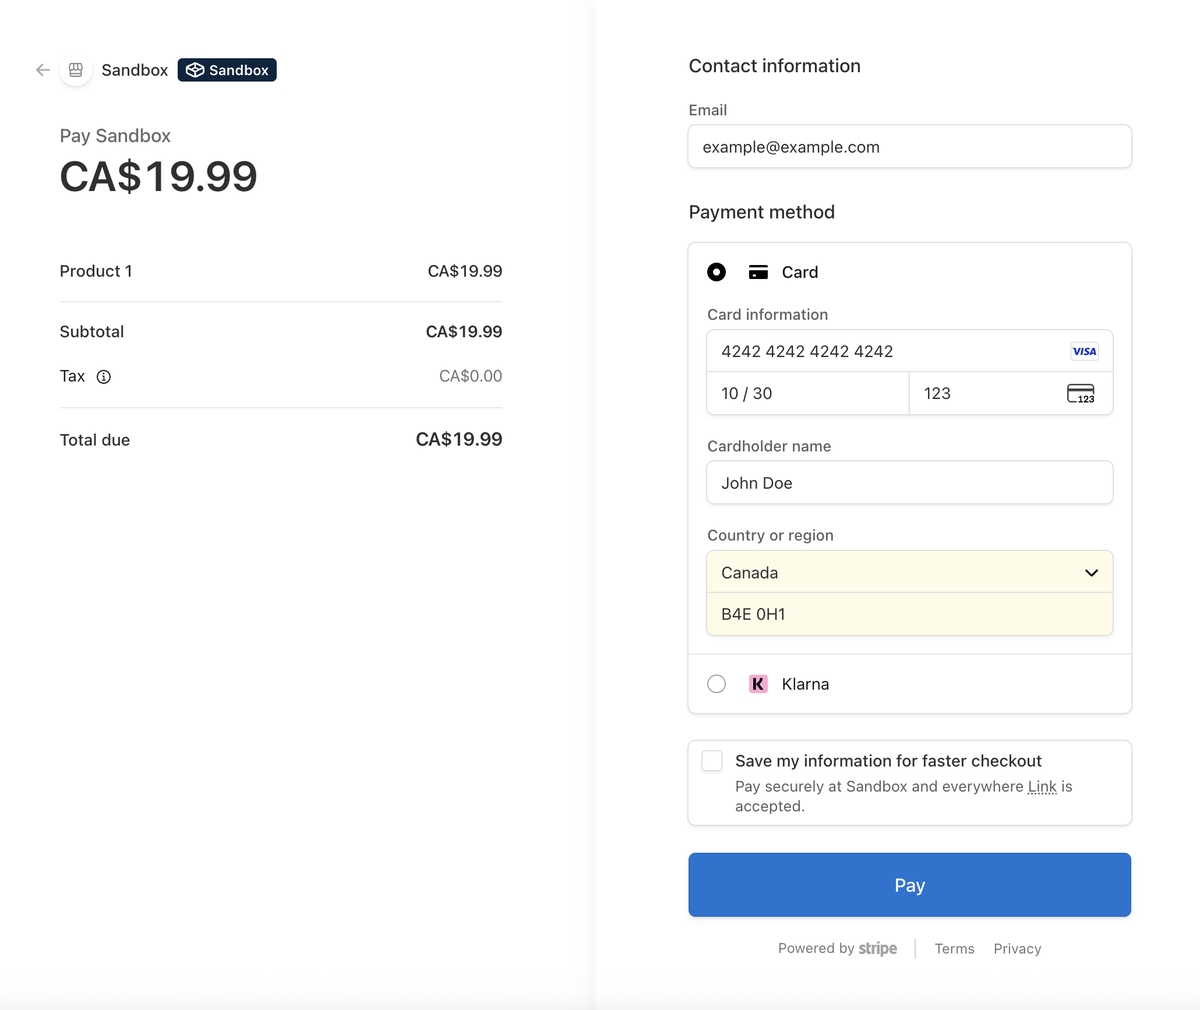Viewport: 1200px width, 1010px height.
Task: Click the Klarna logo icon
Action: [758, 684]
